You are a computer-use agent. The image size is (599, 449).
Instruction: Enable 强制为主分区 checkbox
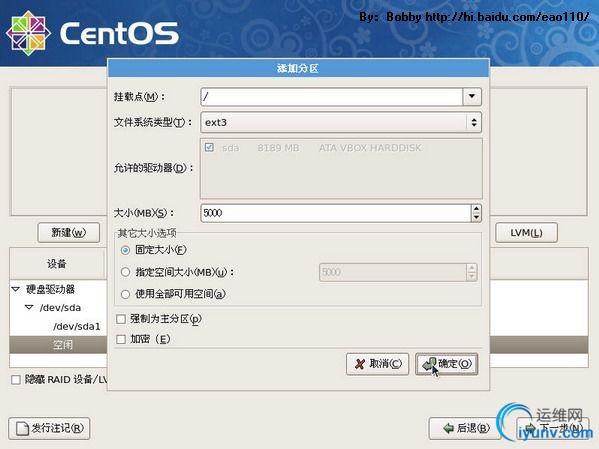[121, 319]
